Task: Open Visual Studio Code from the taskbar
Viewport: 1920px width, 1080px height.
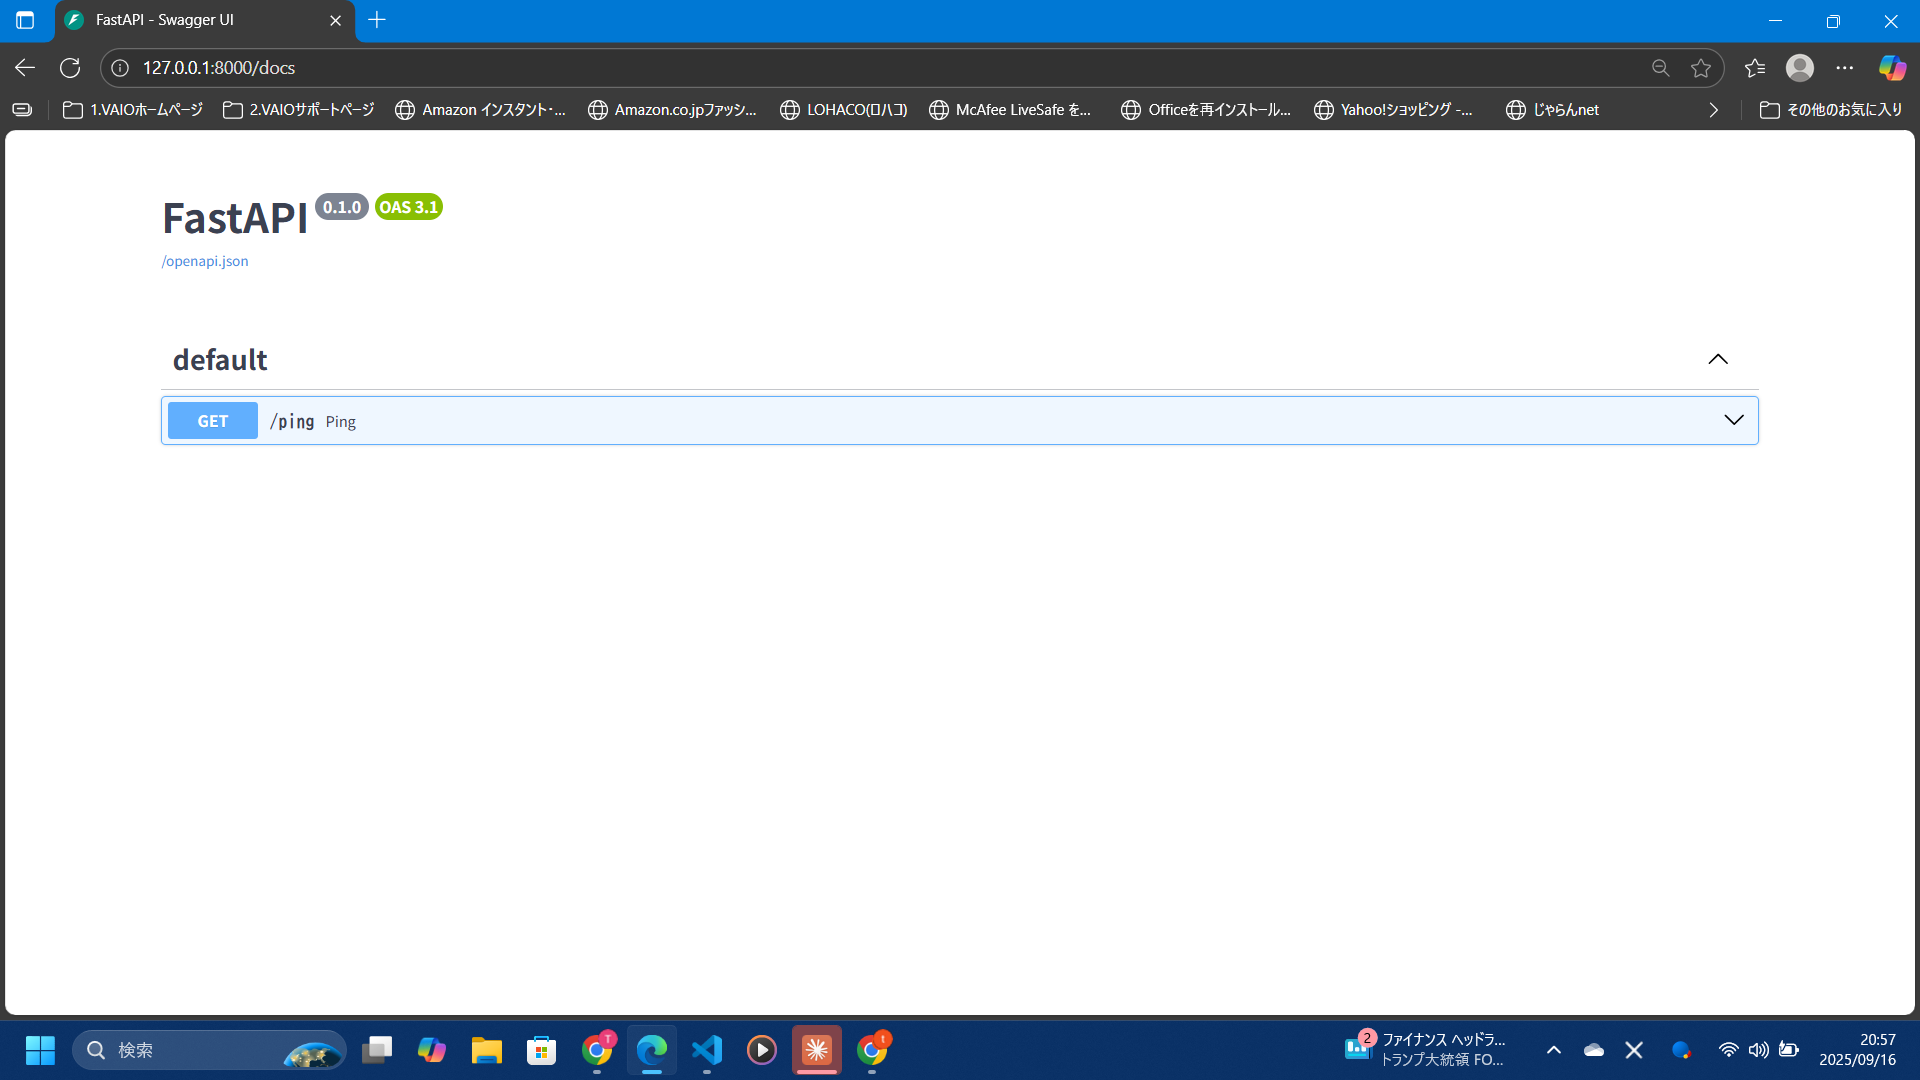Action: pos(707,1050)
